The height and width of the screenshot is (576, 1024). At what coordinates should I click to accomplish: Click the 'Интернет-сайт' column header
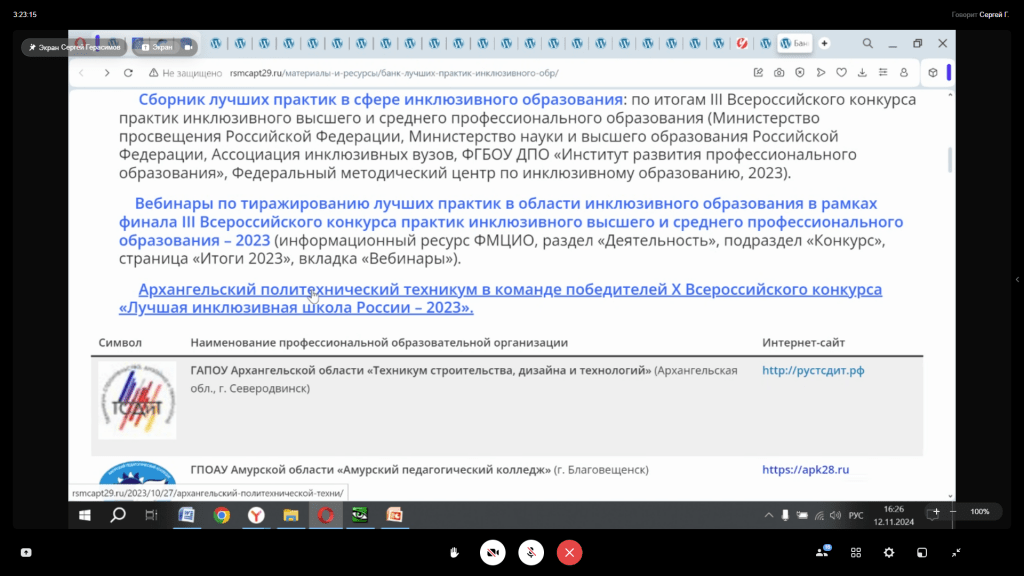803,342
